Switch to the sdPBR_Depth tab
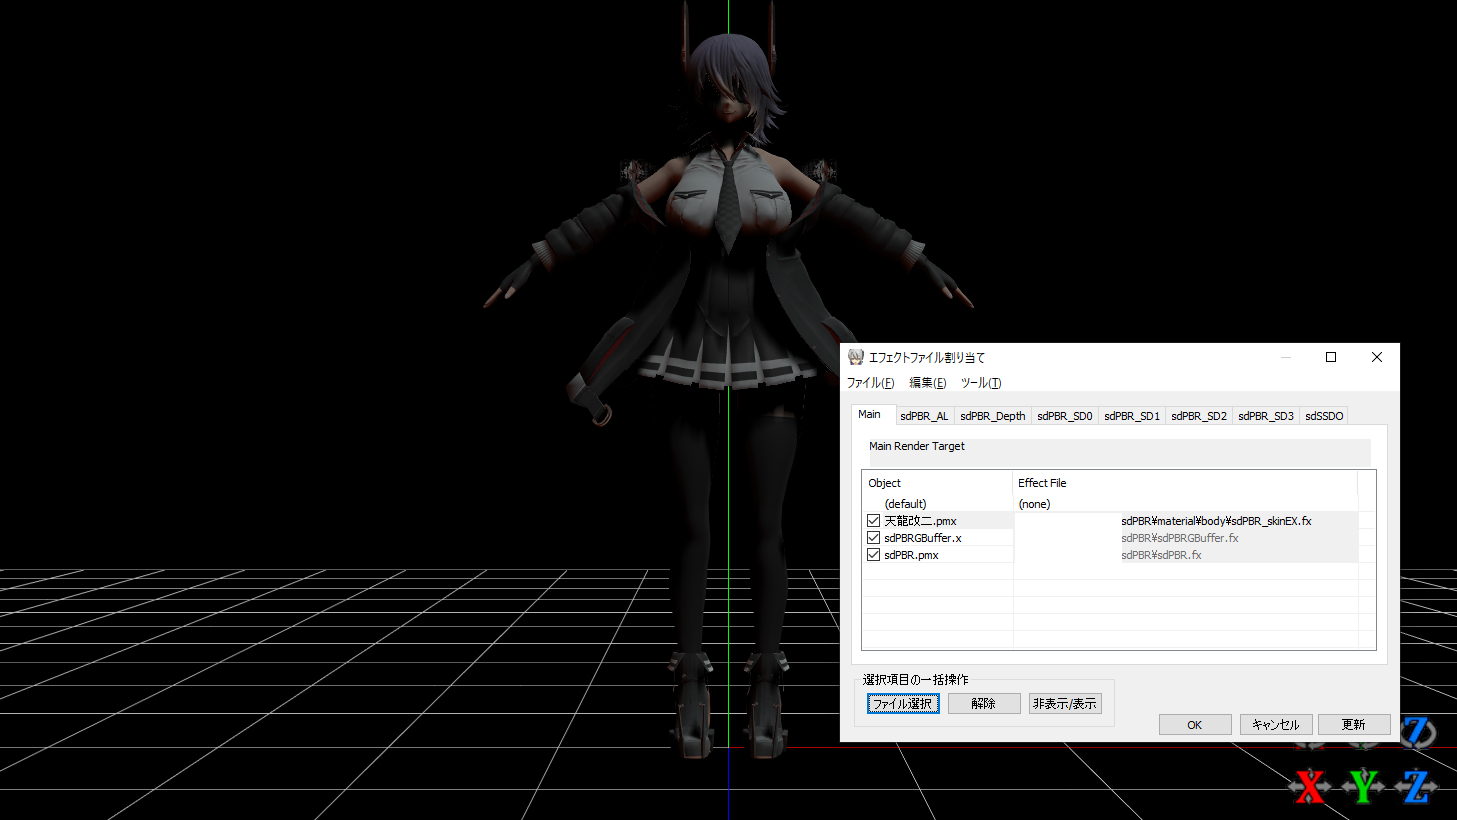Viewport: 1457px width, 820px height. pos(992,416)
